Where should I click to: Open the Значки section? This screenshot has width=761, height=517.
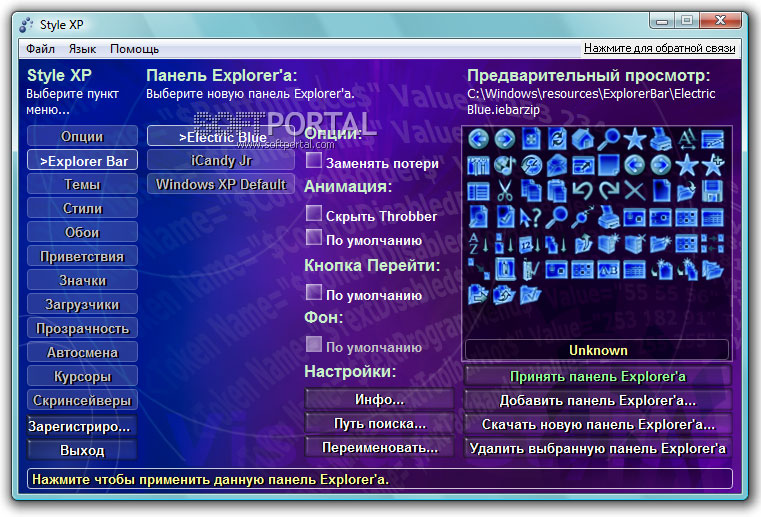(x=82, y=280)
